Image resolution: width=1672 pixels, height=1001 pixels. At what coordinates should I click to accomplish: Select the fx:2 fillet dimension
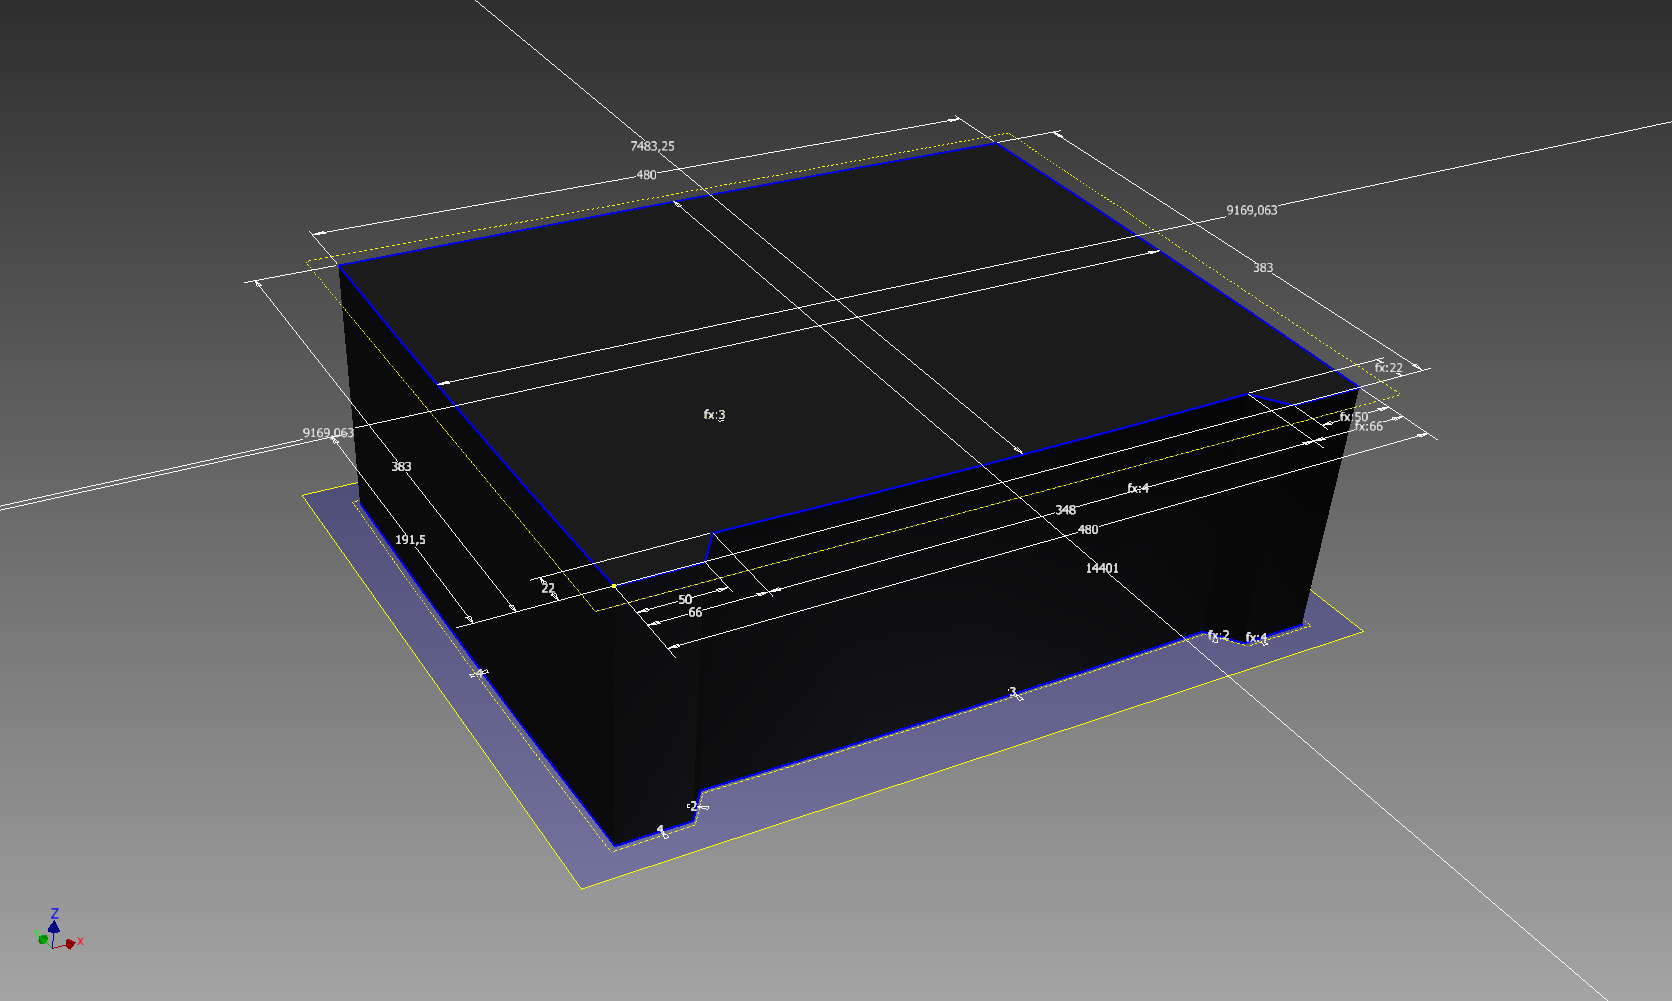pyautogui.click(x=1218, y=635)
